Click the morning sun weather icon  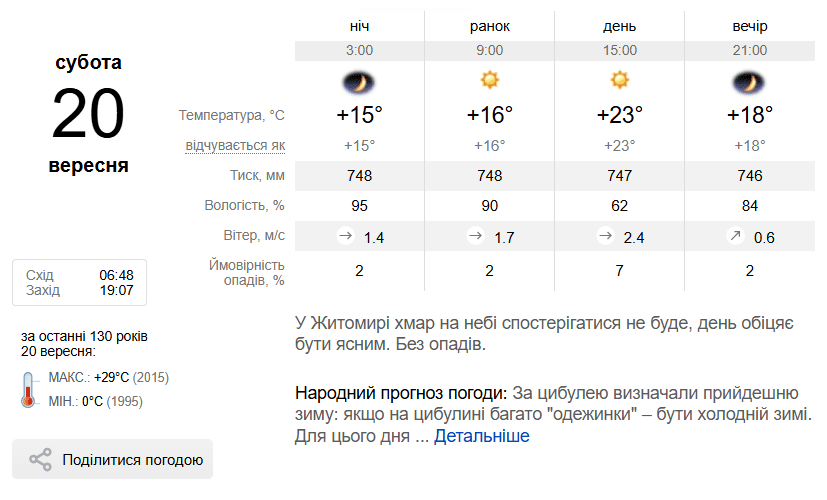coord(489,80)
